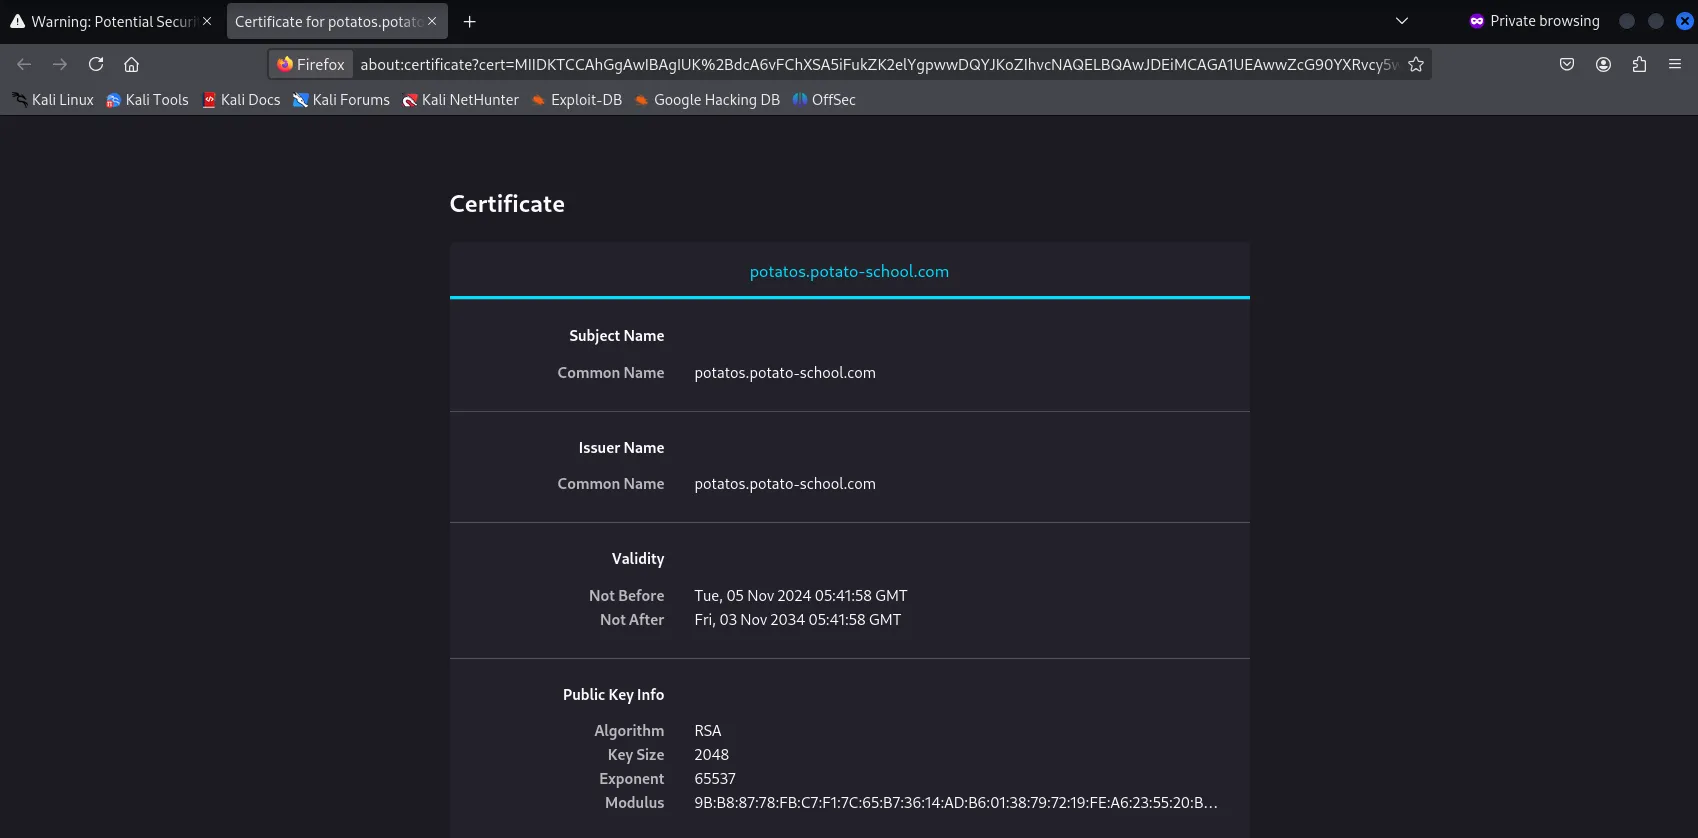The height and width of the screenshot is (838, 1698).
Task: Open the Firefox application menu
Action: [1675, 64]
